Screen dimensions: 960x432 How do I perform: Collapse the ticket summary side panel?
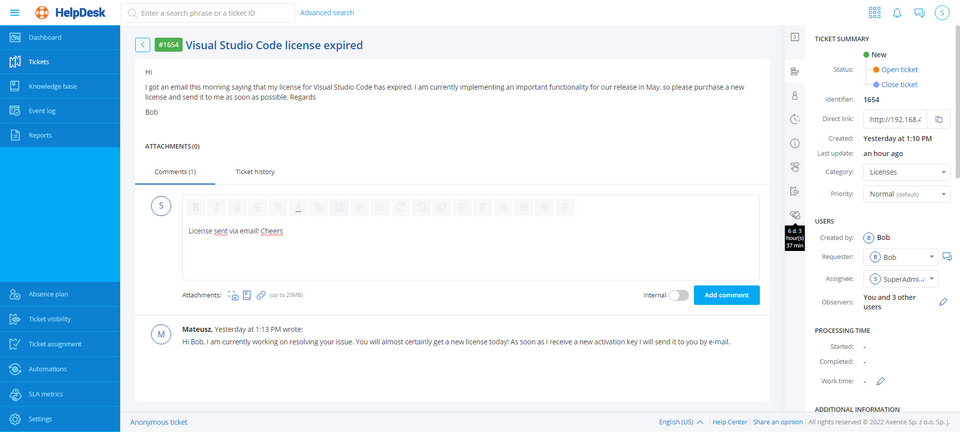[x=794, y=37]
